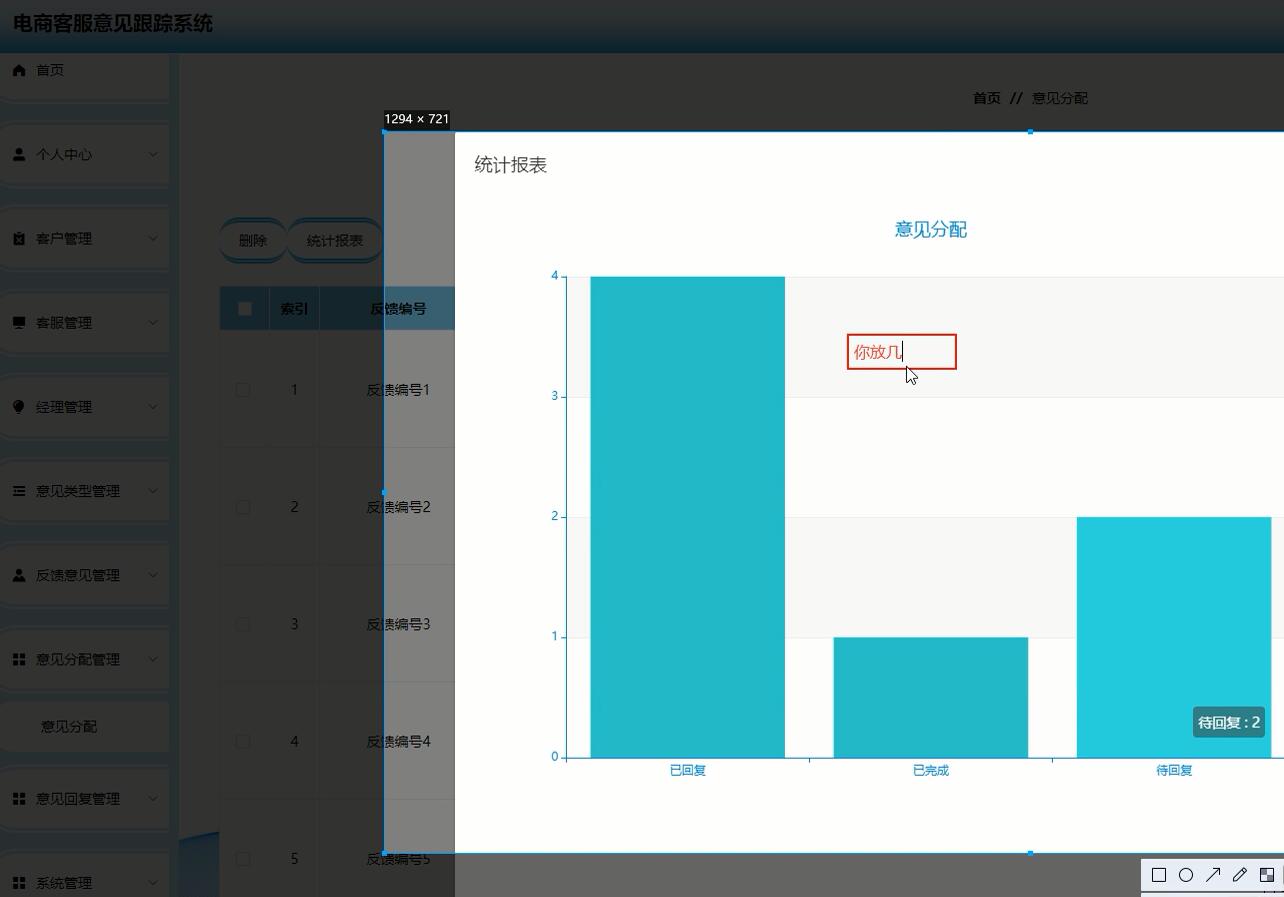
Task: Click the 已完成 x-axis label
Action: click(931, 771)
